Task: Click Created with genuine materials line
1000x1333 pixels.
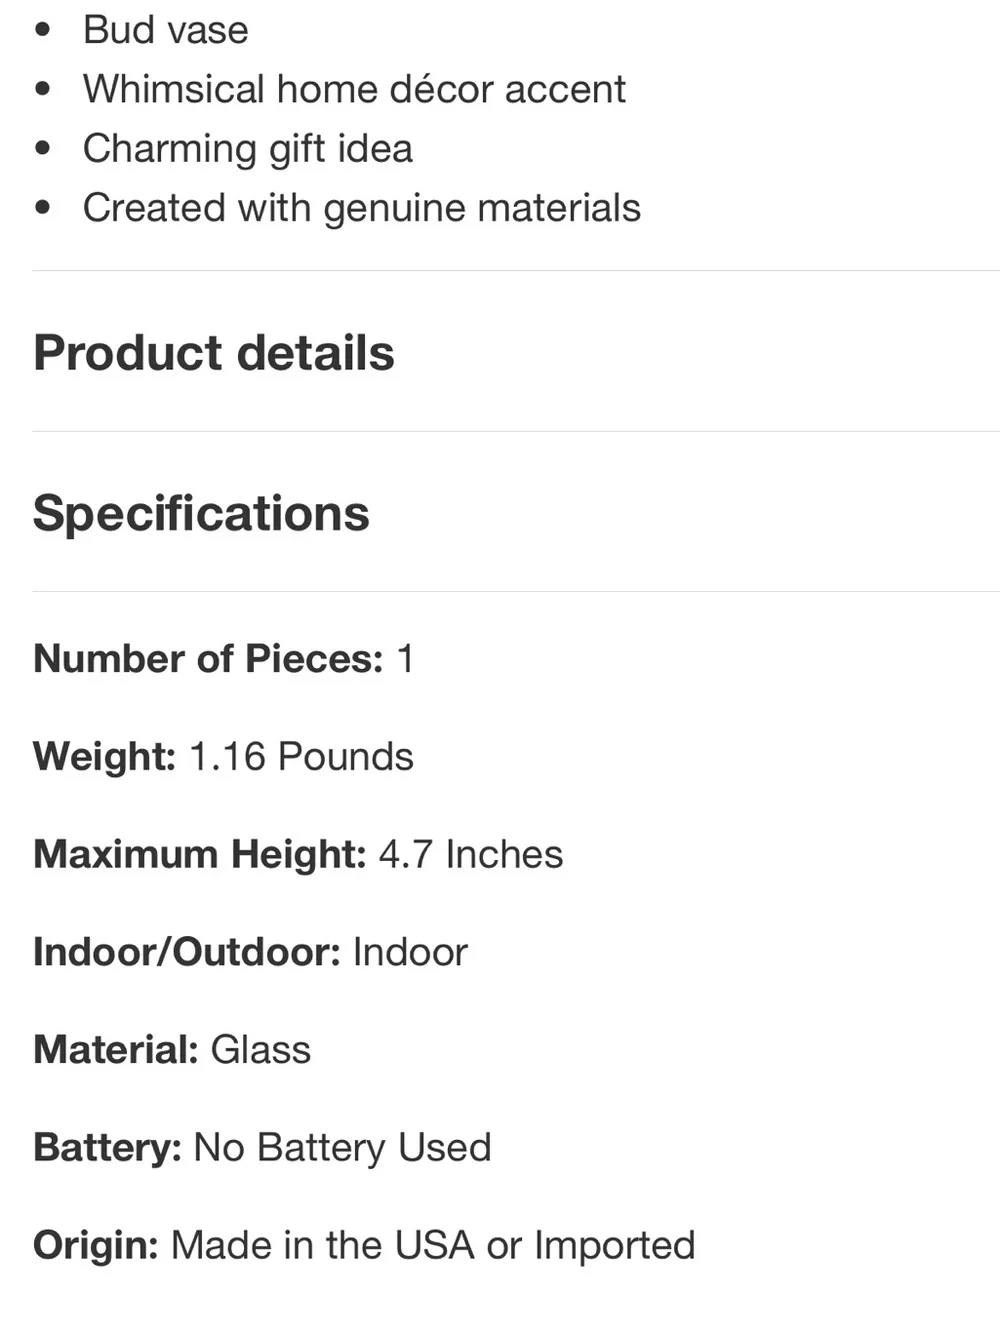Action: [361, 208]
